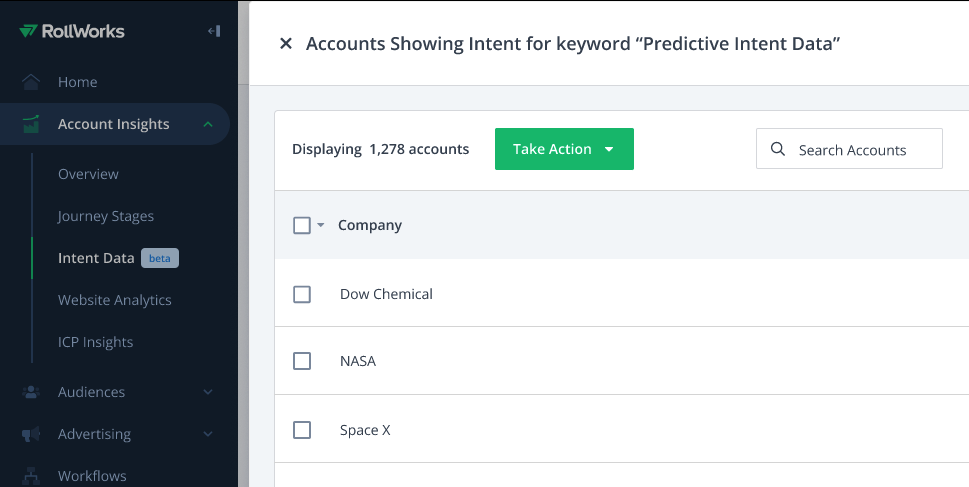Collapse the Account Insights menu chevron
This screenshot has height=487, width=969.
[208, 124]
